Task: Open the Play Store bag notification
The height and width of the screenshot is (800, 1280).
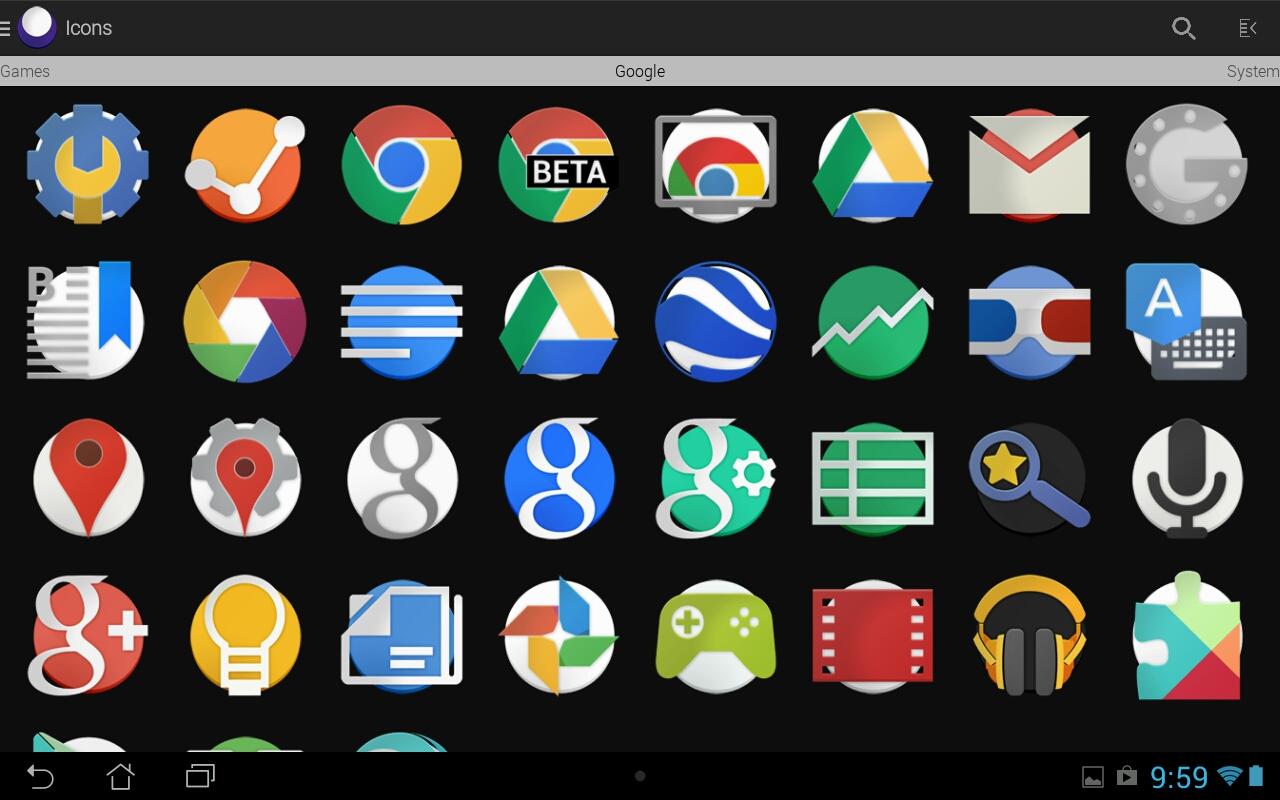Action: click(1127, 776)
